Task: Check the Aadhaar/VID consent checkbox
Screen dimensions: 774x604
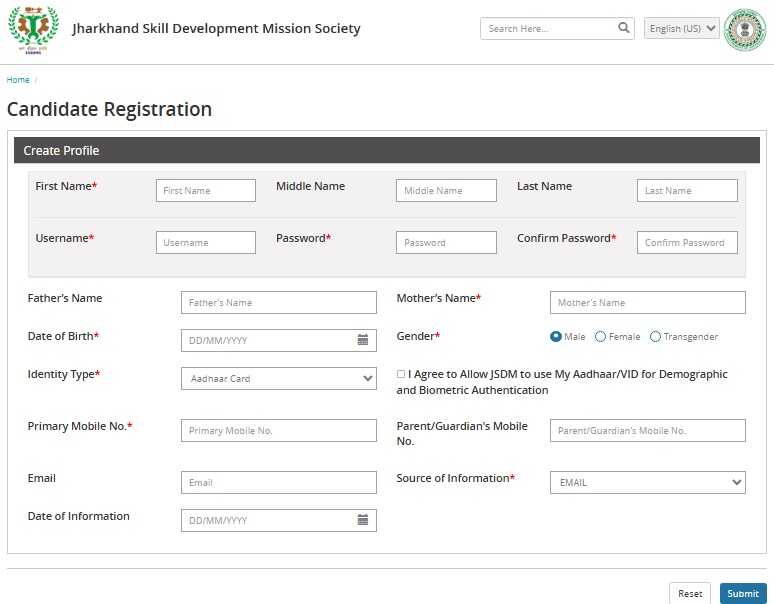Action: coord(401,374)
